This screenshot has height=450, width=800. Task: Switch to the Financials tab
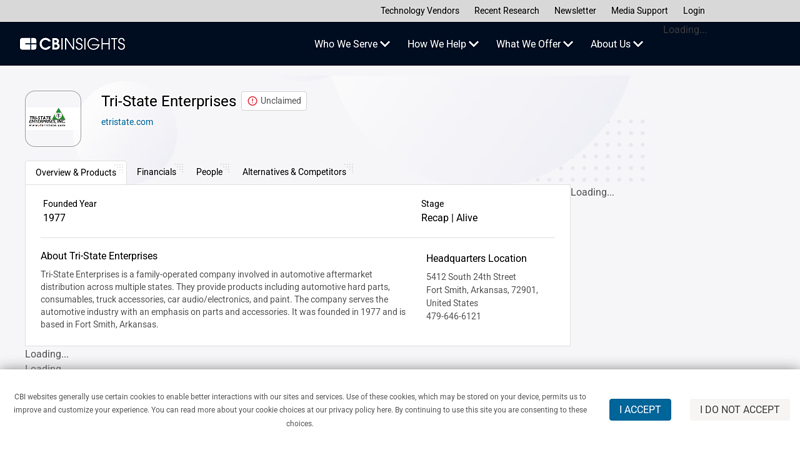(156, 172)
